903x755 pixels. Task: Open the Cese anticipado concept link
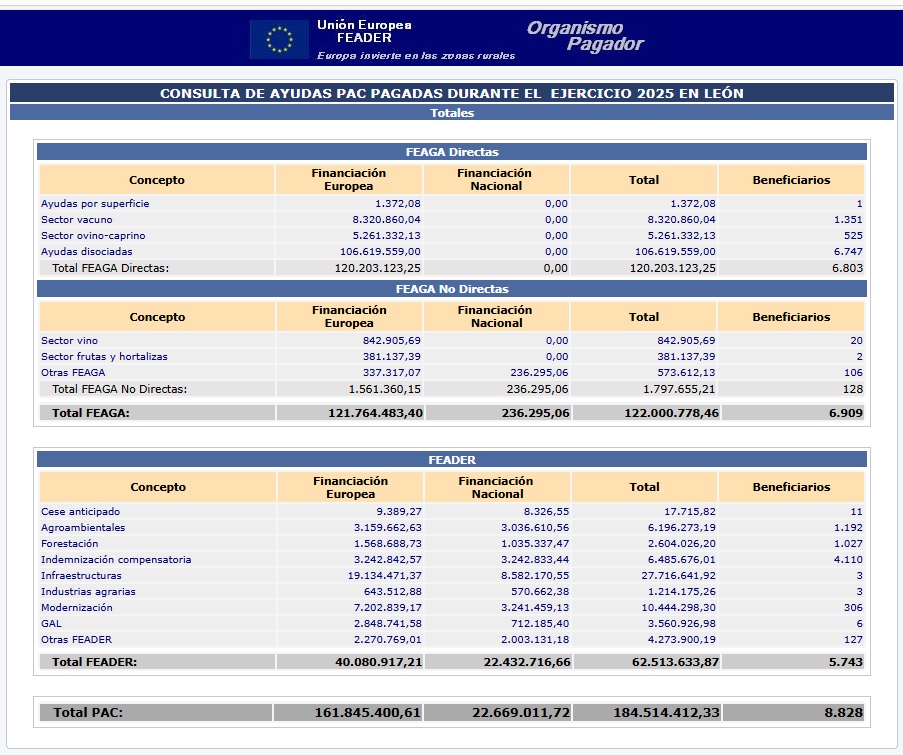coord(82,512)
